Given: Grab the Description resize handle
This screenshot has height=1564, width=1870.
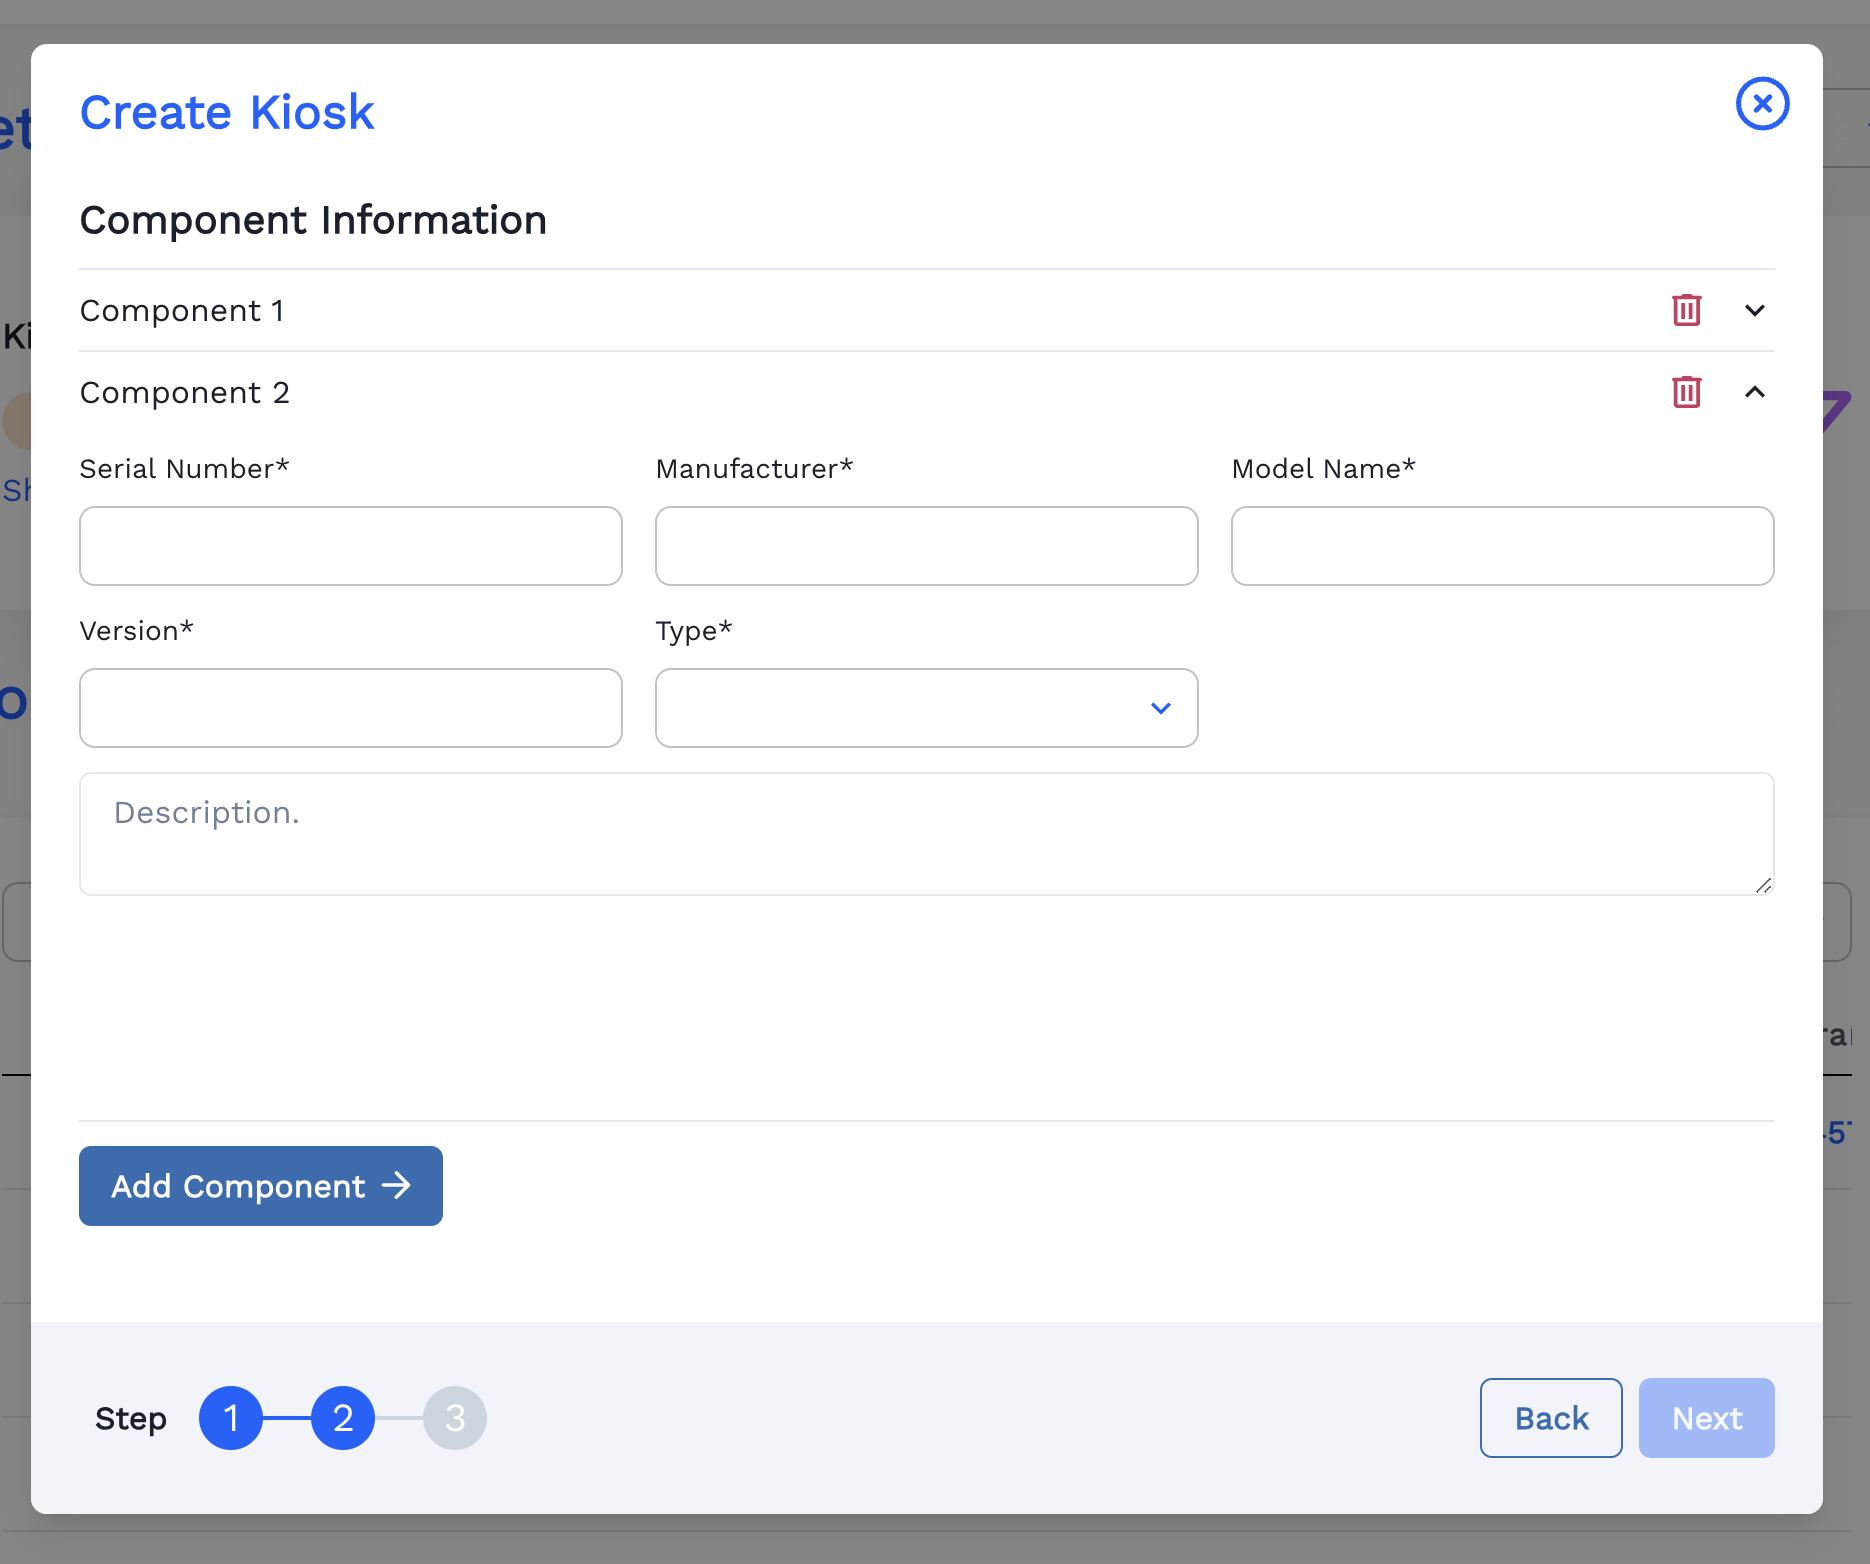Looking at the screenshot, I should pyautogui.click(x=1763, y=885).
